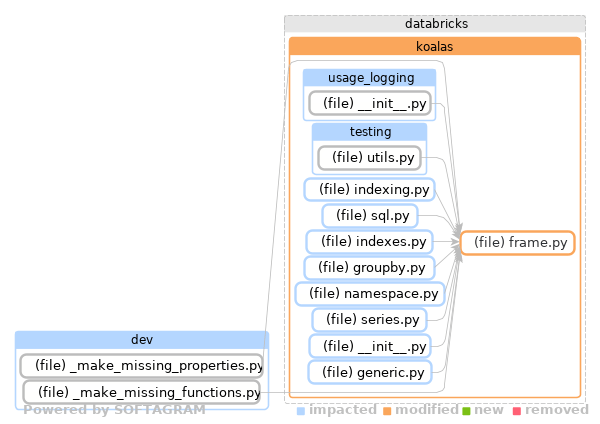This screenshot has width=600, height=424.
Task: Click the usage_logging __init__.py file node
Action: tap(370, 103)
